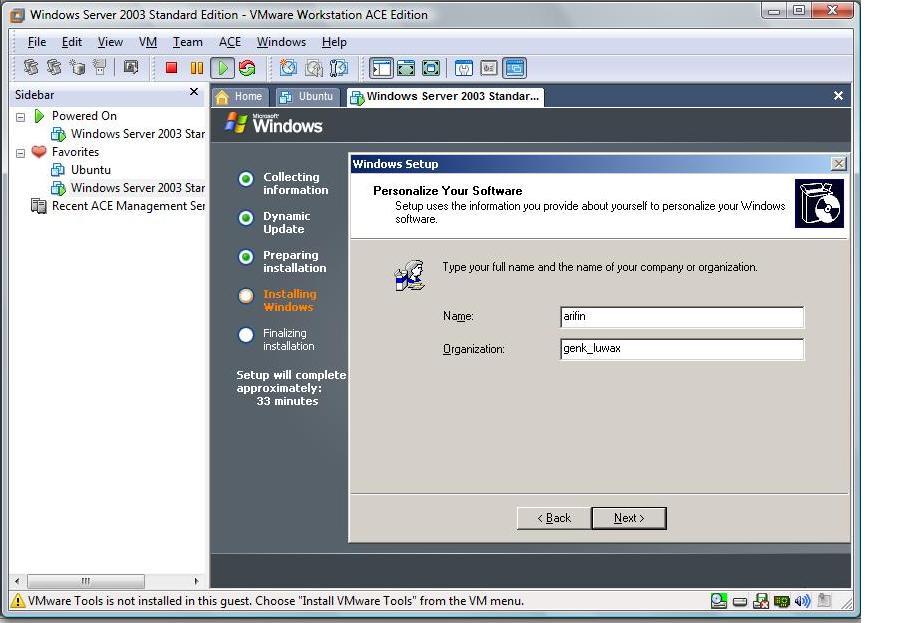Click the sidebar horizontal scrollbar thumb
The image size is (900, 623).
coord(86,581)
